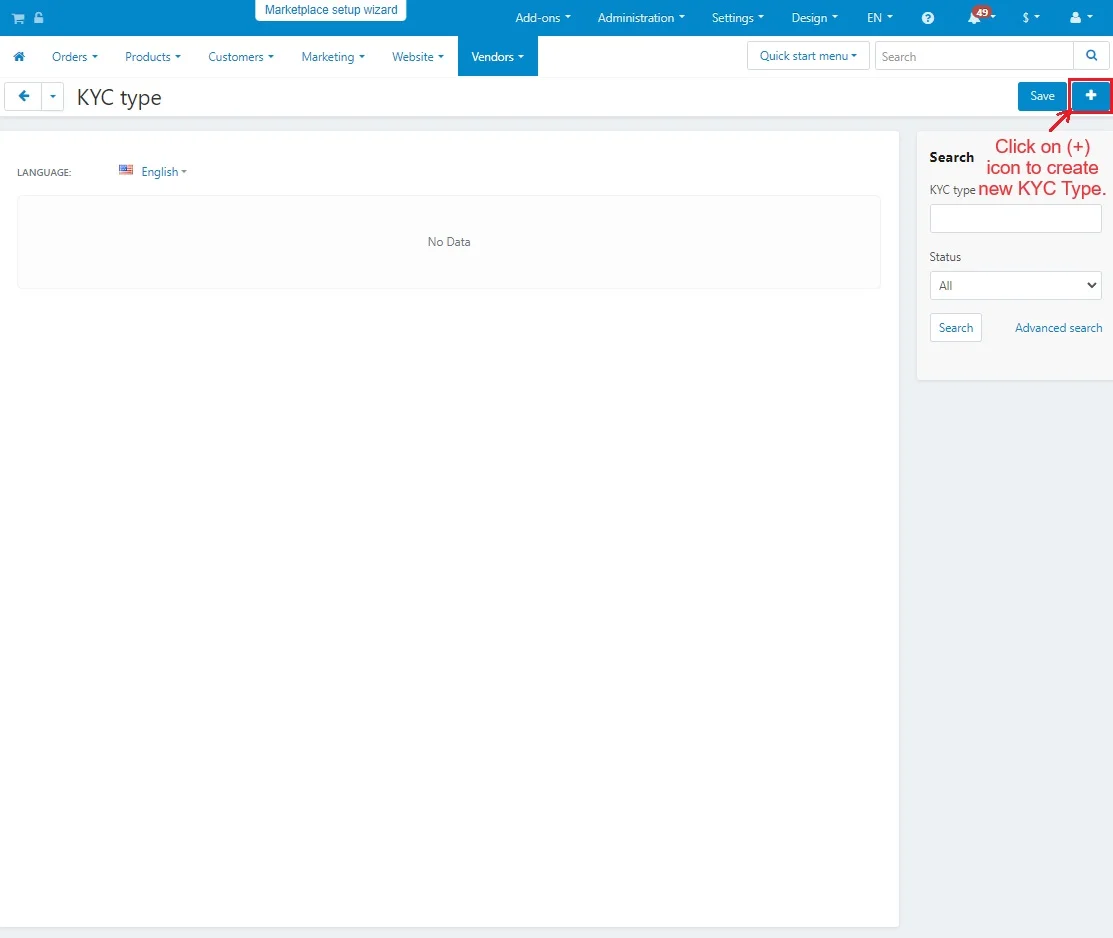Expand the dropdown next to back arrow

click(52, 96)
